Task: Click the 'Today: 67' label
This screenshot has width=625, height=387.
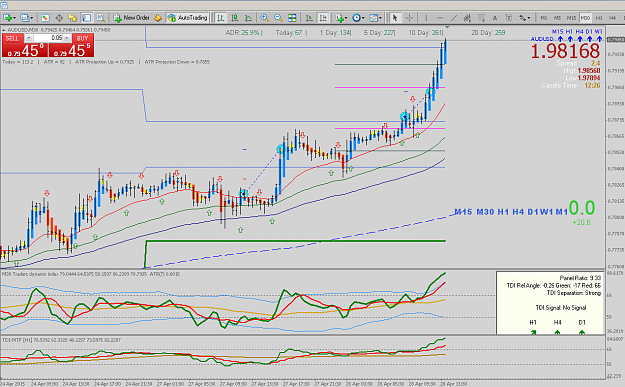Action: coord(289,33)
